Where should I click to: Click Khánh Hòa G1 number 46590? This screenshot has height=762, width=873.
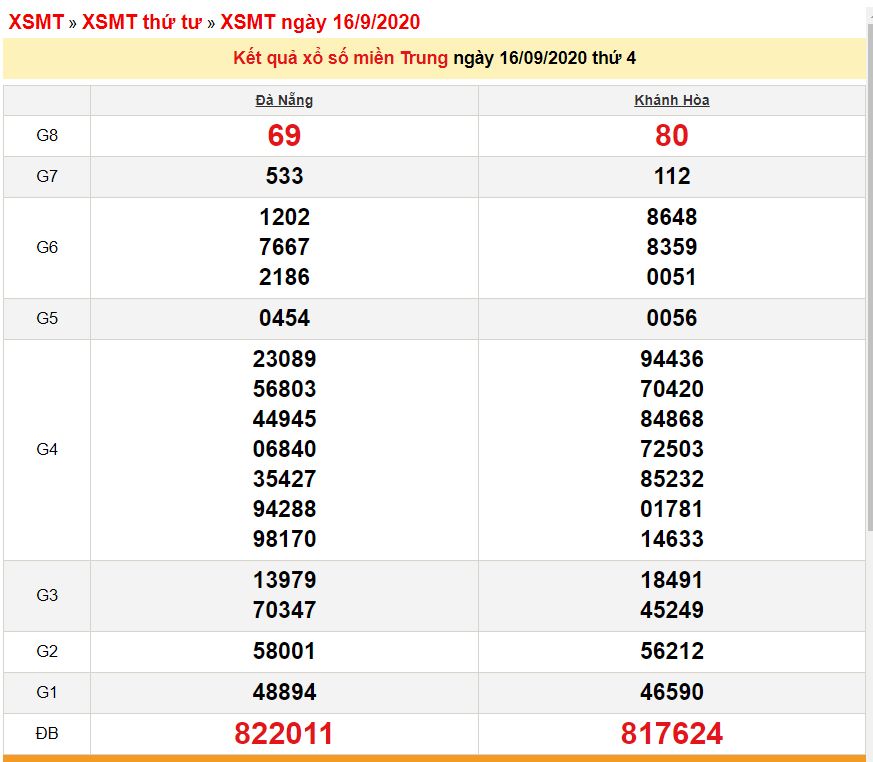click(672, 692)
